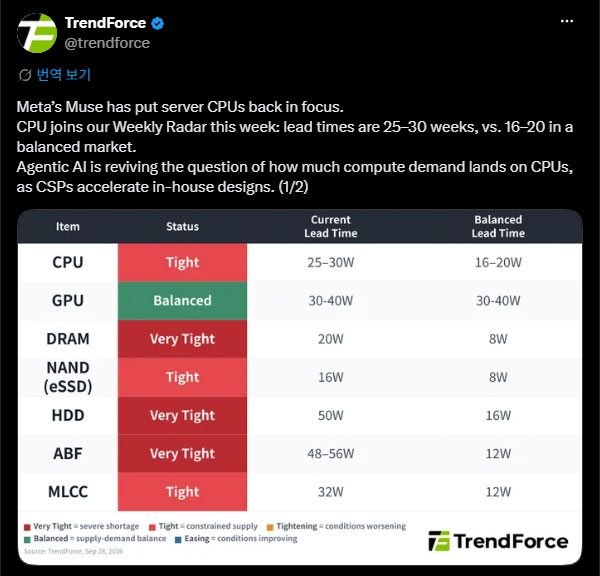Screen dimensions: 600x576
Task: Open the @trendforce handle link
Action: coord(107,43)
